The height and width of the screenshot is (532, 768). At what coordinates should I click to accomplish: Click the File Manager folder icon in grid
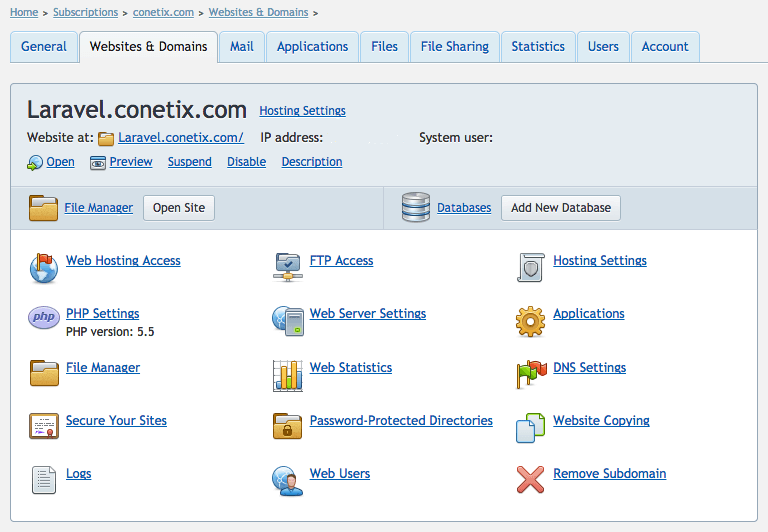click(x=44, y=373)
